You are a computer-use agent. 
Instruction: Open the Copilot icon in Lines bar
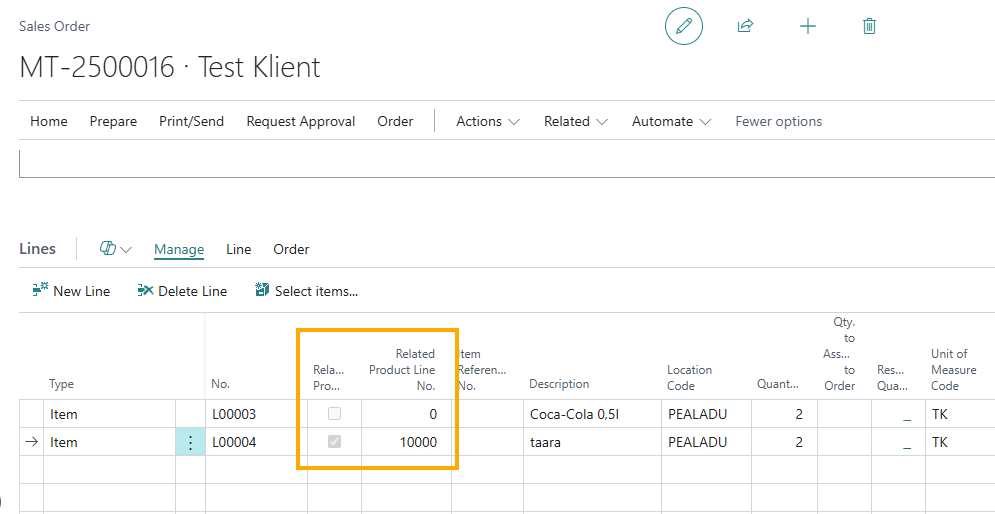coord(108,249)
